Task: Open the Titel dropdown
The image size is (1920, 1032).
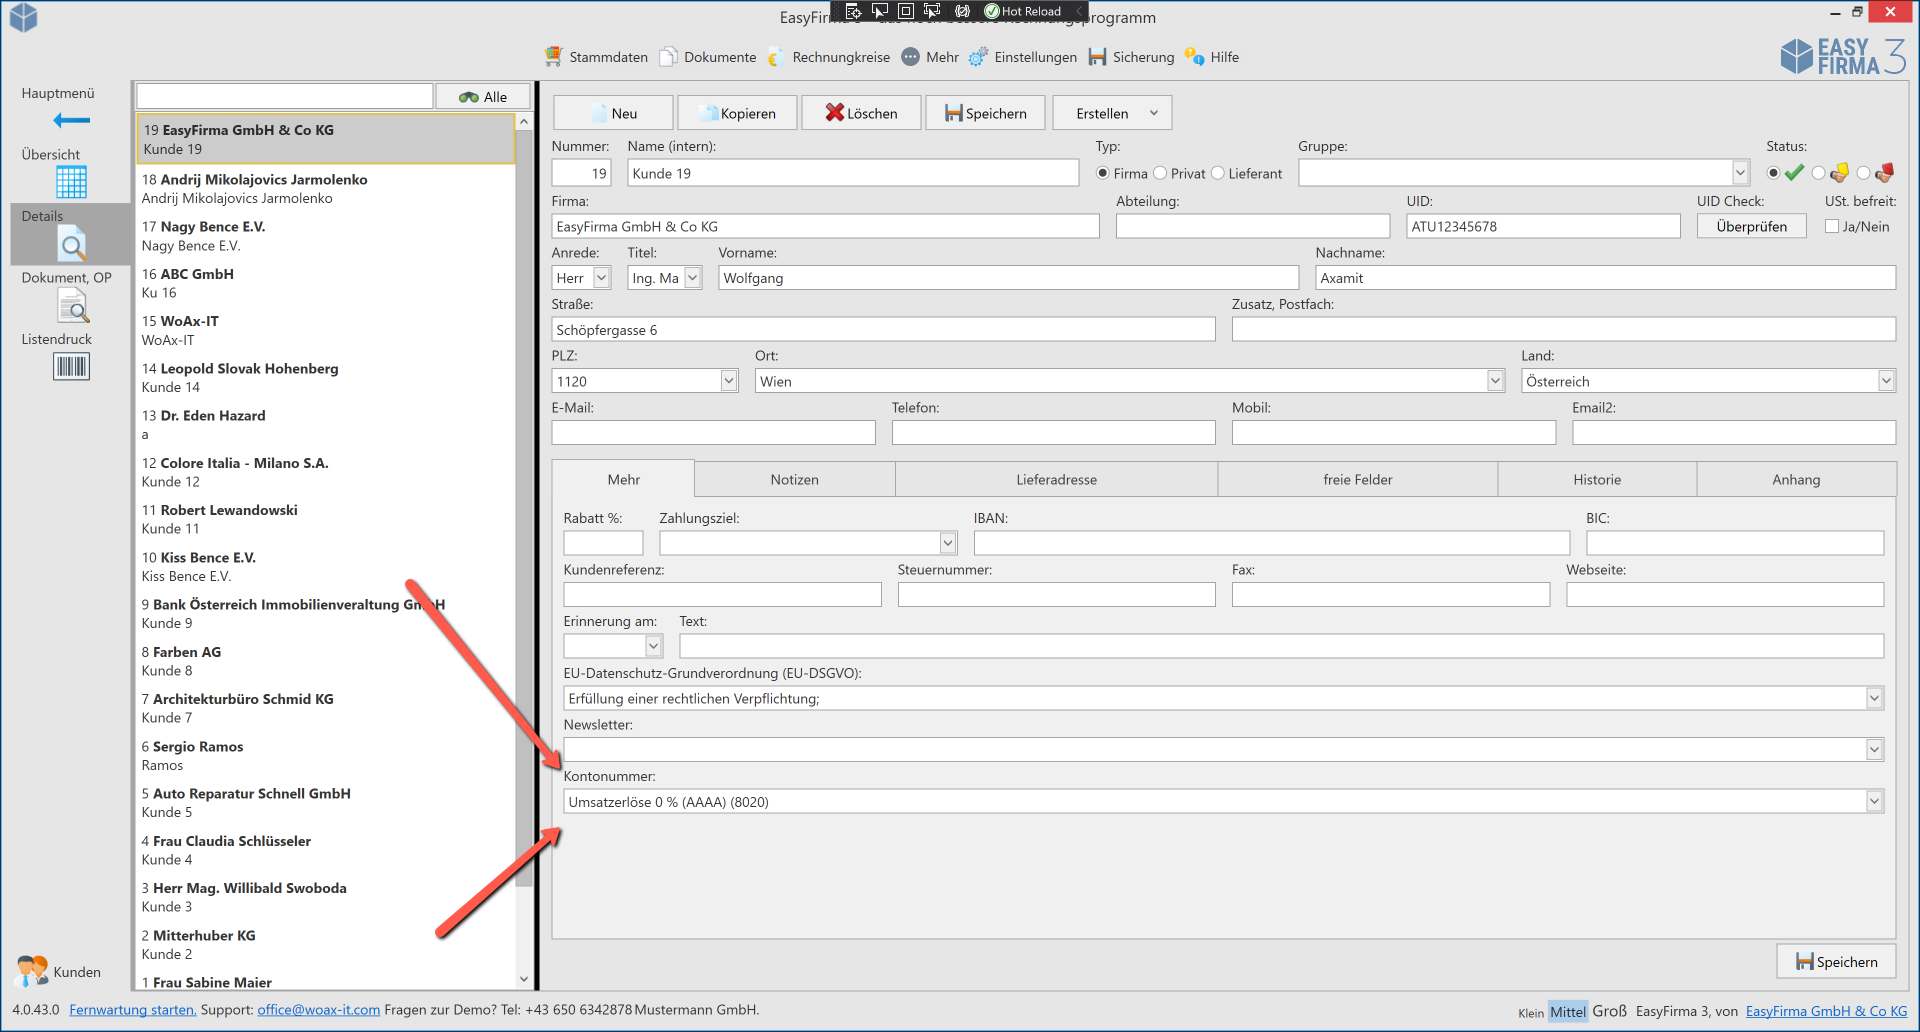Action: coord(692,278)
